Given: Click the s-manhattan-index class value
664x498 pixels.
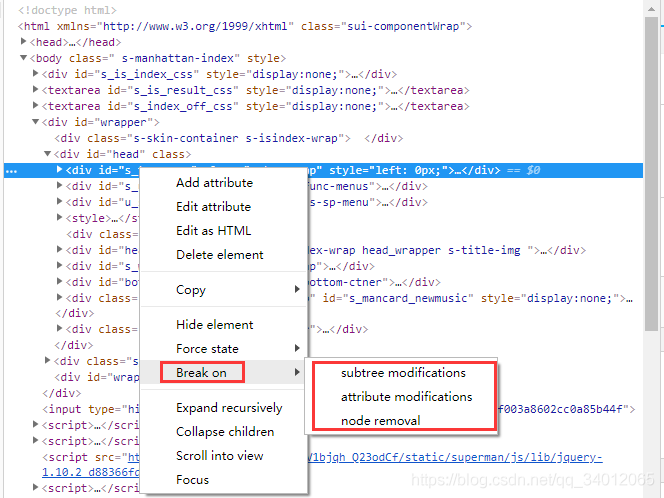Looking at the screenshot, I should coord(178,58).
